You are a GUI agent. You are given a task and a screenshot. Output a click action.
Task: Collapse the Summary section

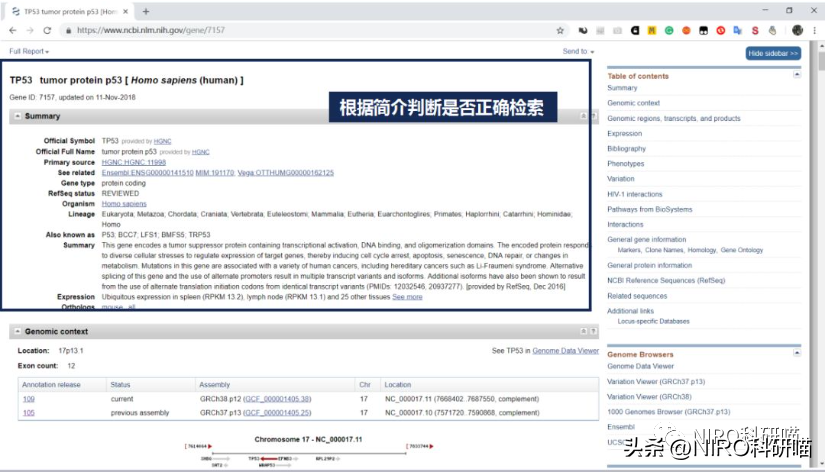click(x=17, y=116)
